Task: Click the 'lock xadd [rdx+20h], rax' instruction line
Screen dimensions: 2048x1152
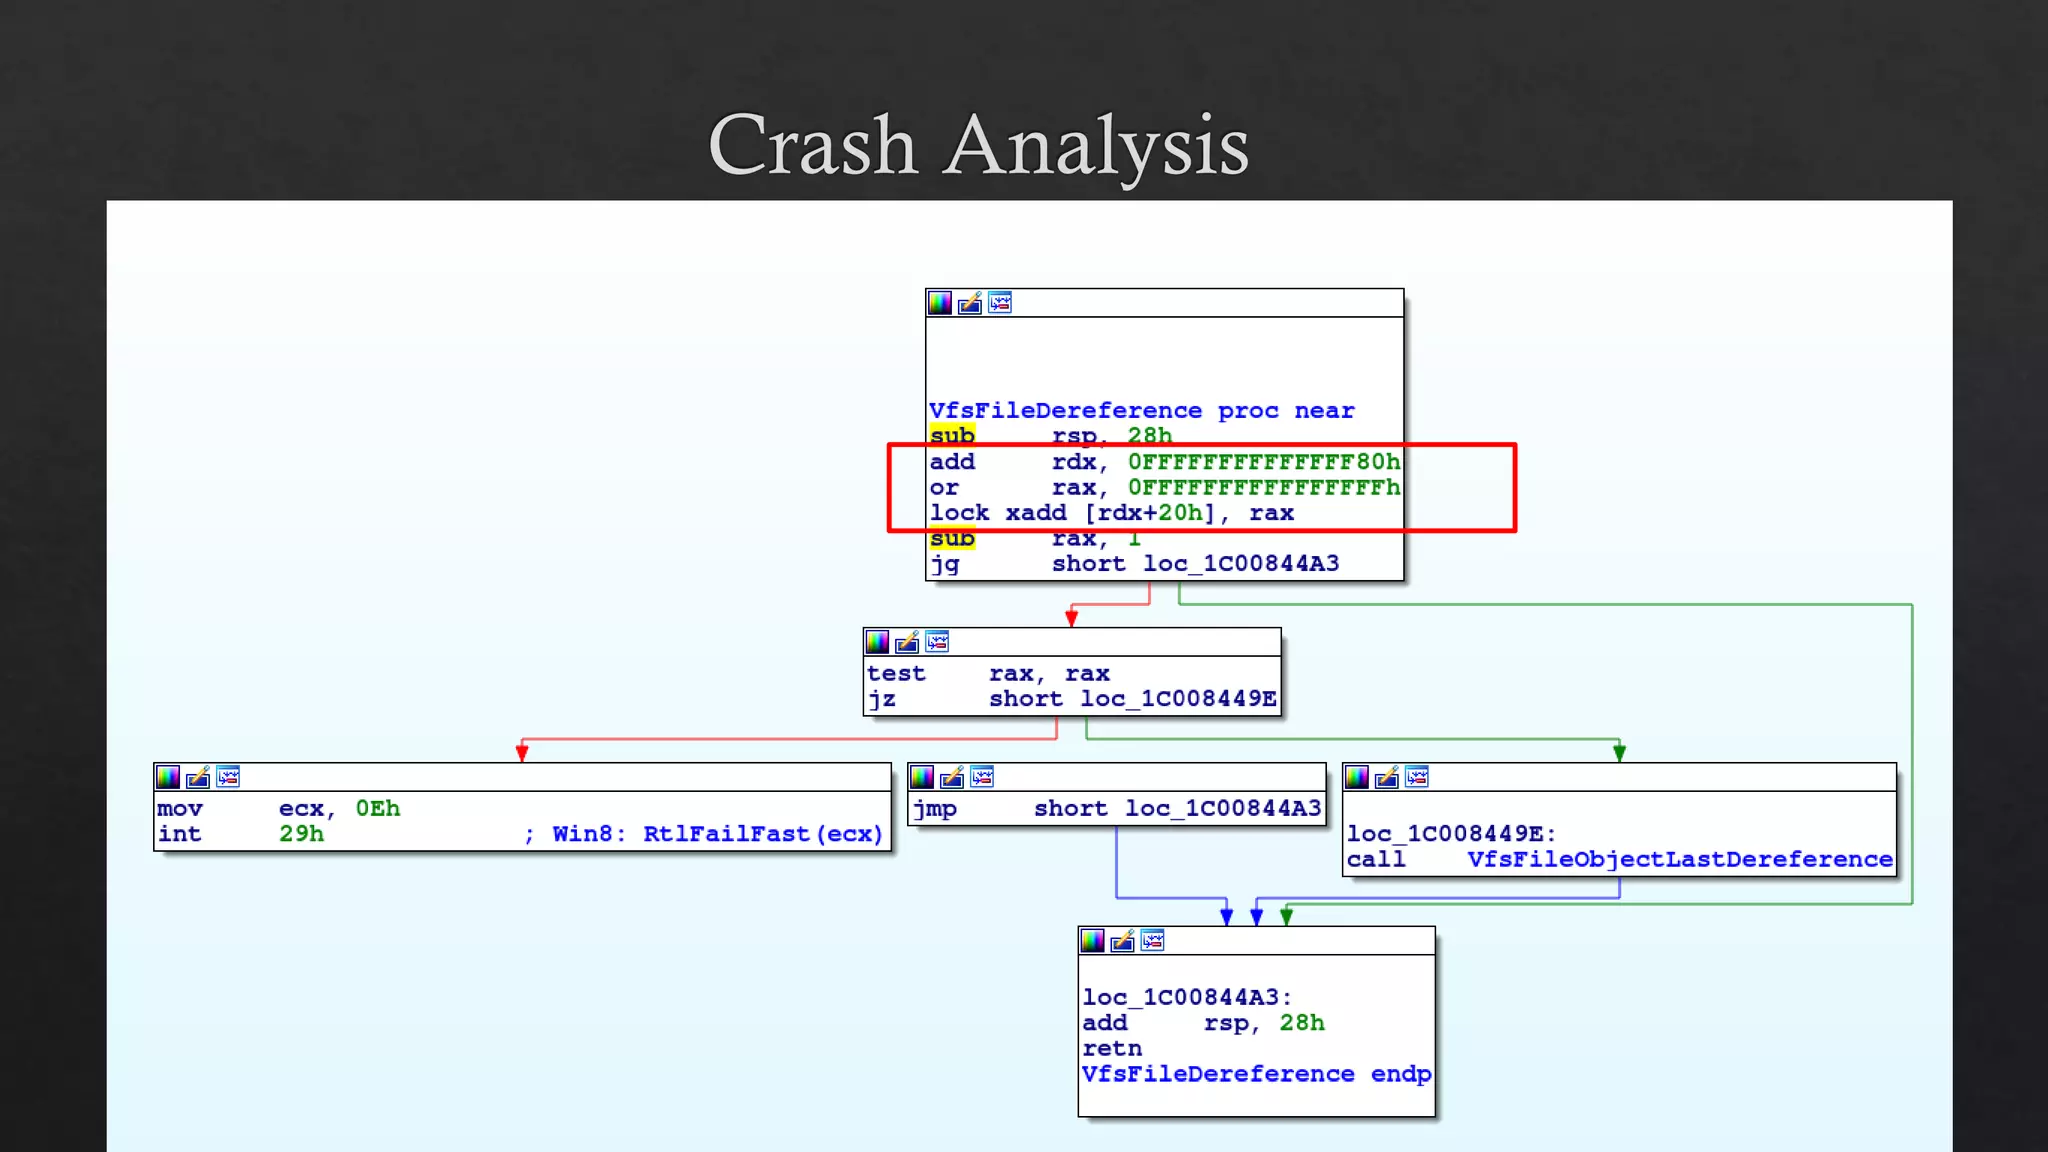Action: click(x=1111, y=513)
